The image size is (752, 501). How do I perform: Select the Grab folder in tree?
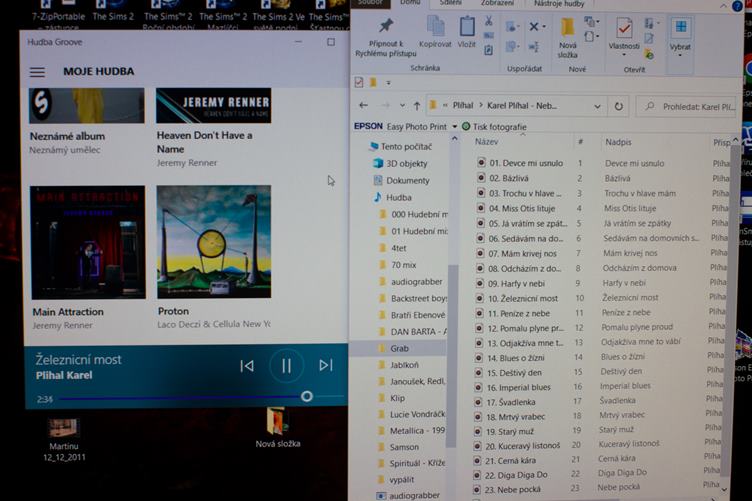[399, 349]
